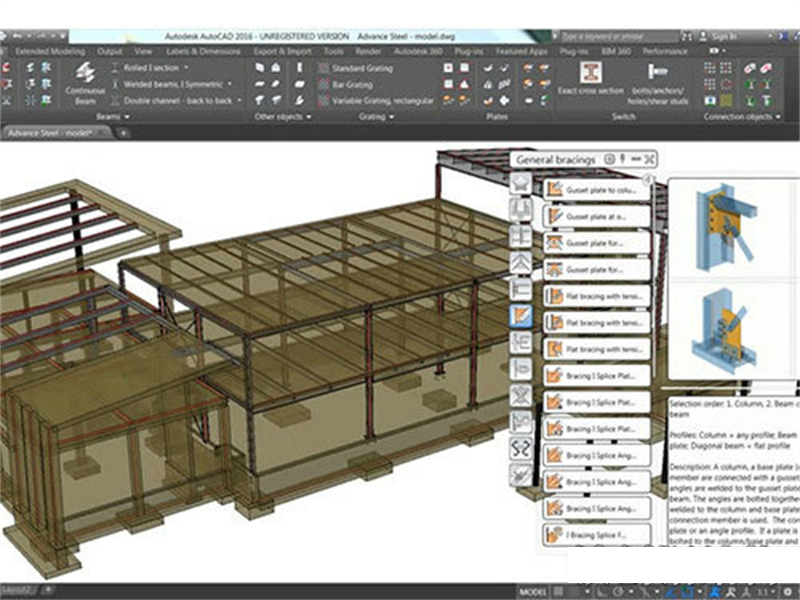Image resolution: width=800 pixels, height=600 pixels.
Task: Click the top category icon in the bracings sidebar
Action: (520, 183)
